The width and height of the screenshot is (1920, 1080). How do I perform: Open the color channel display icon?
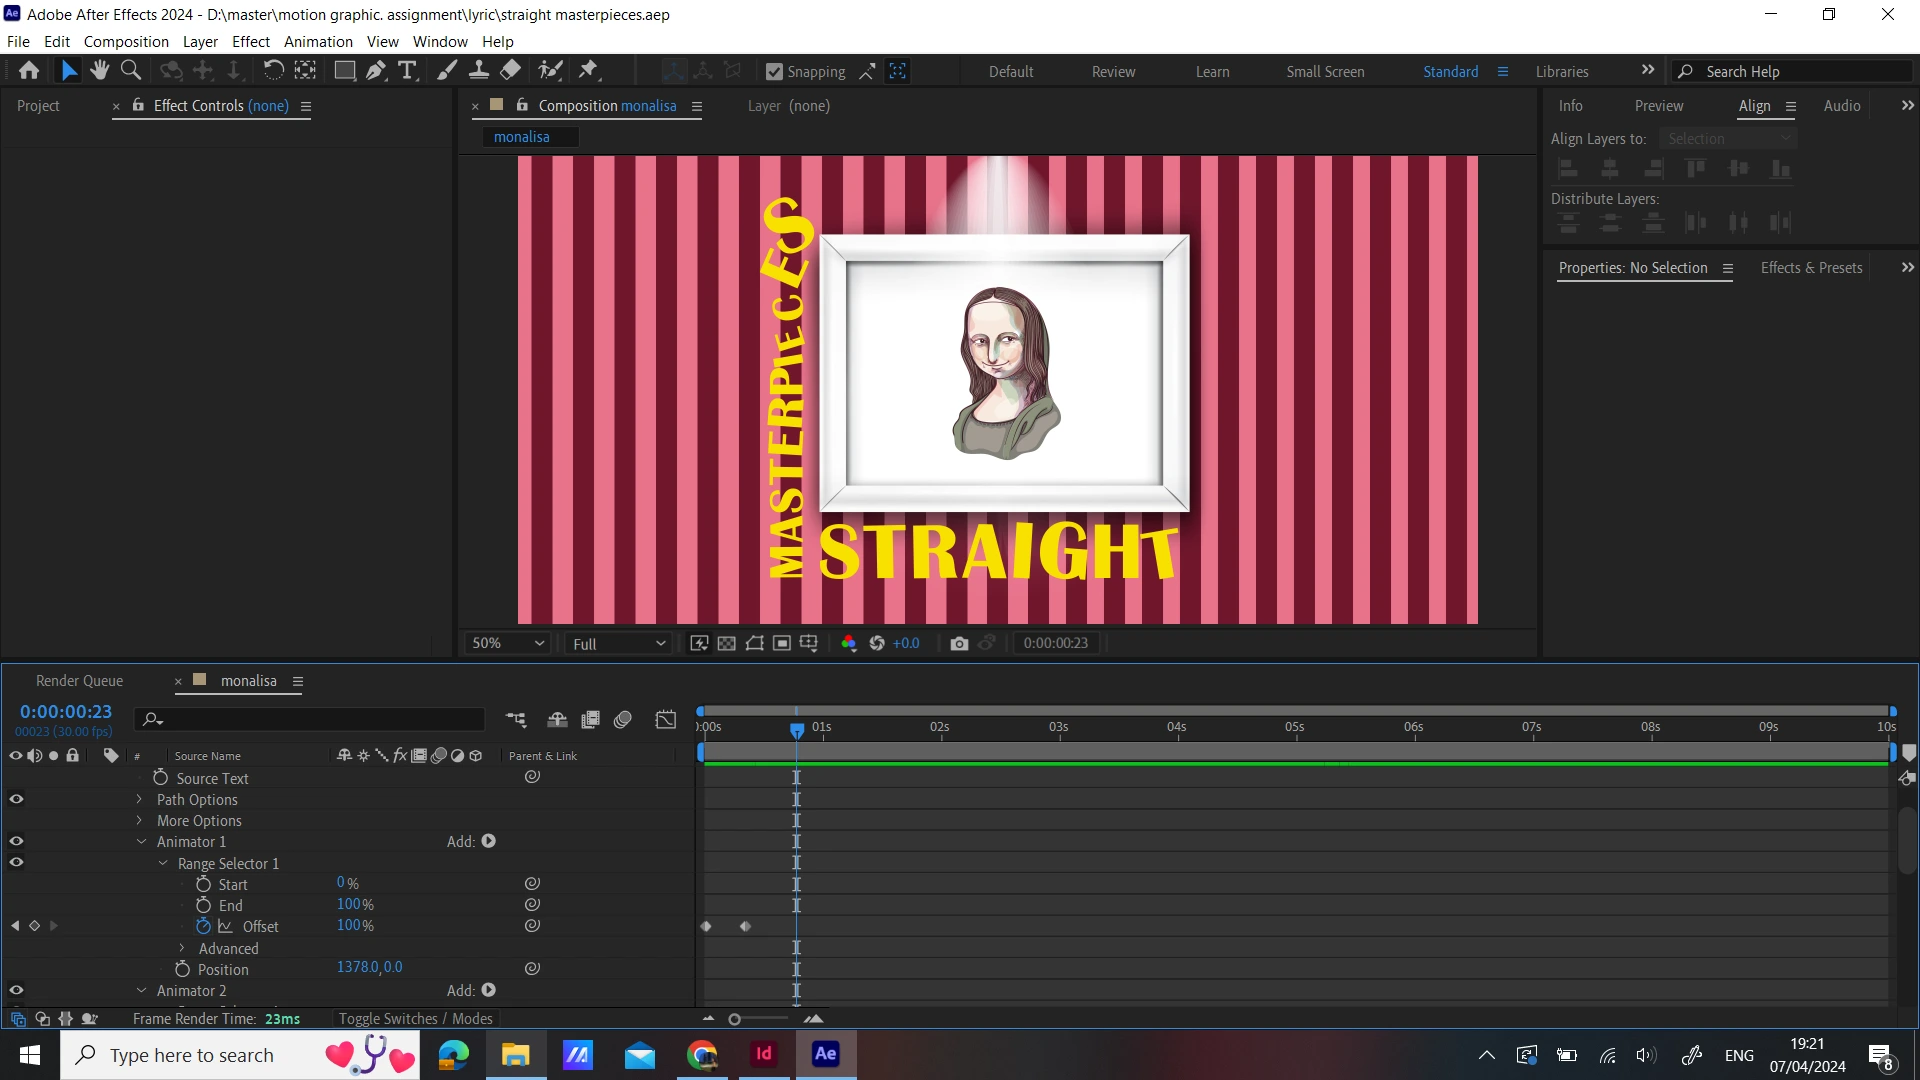click(x=849, y=644)
